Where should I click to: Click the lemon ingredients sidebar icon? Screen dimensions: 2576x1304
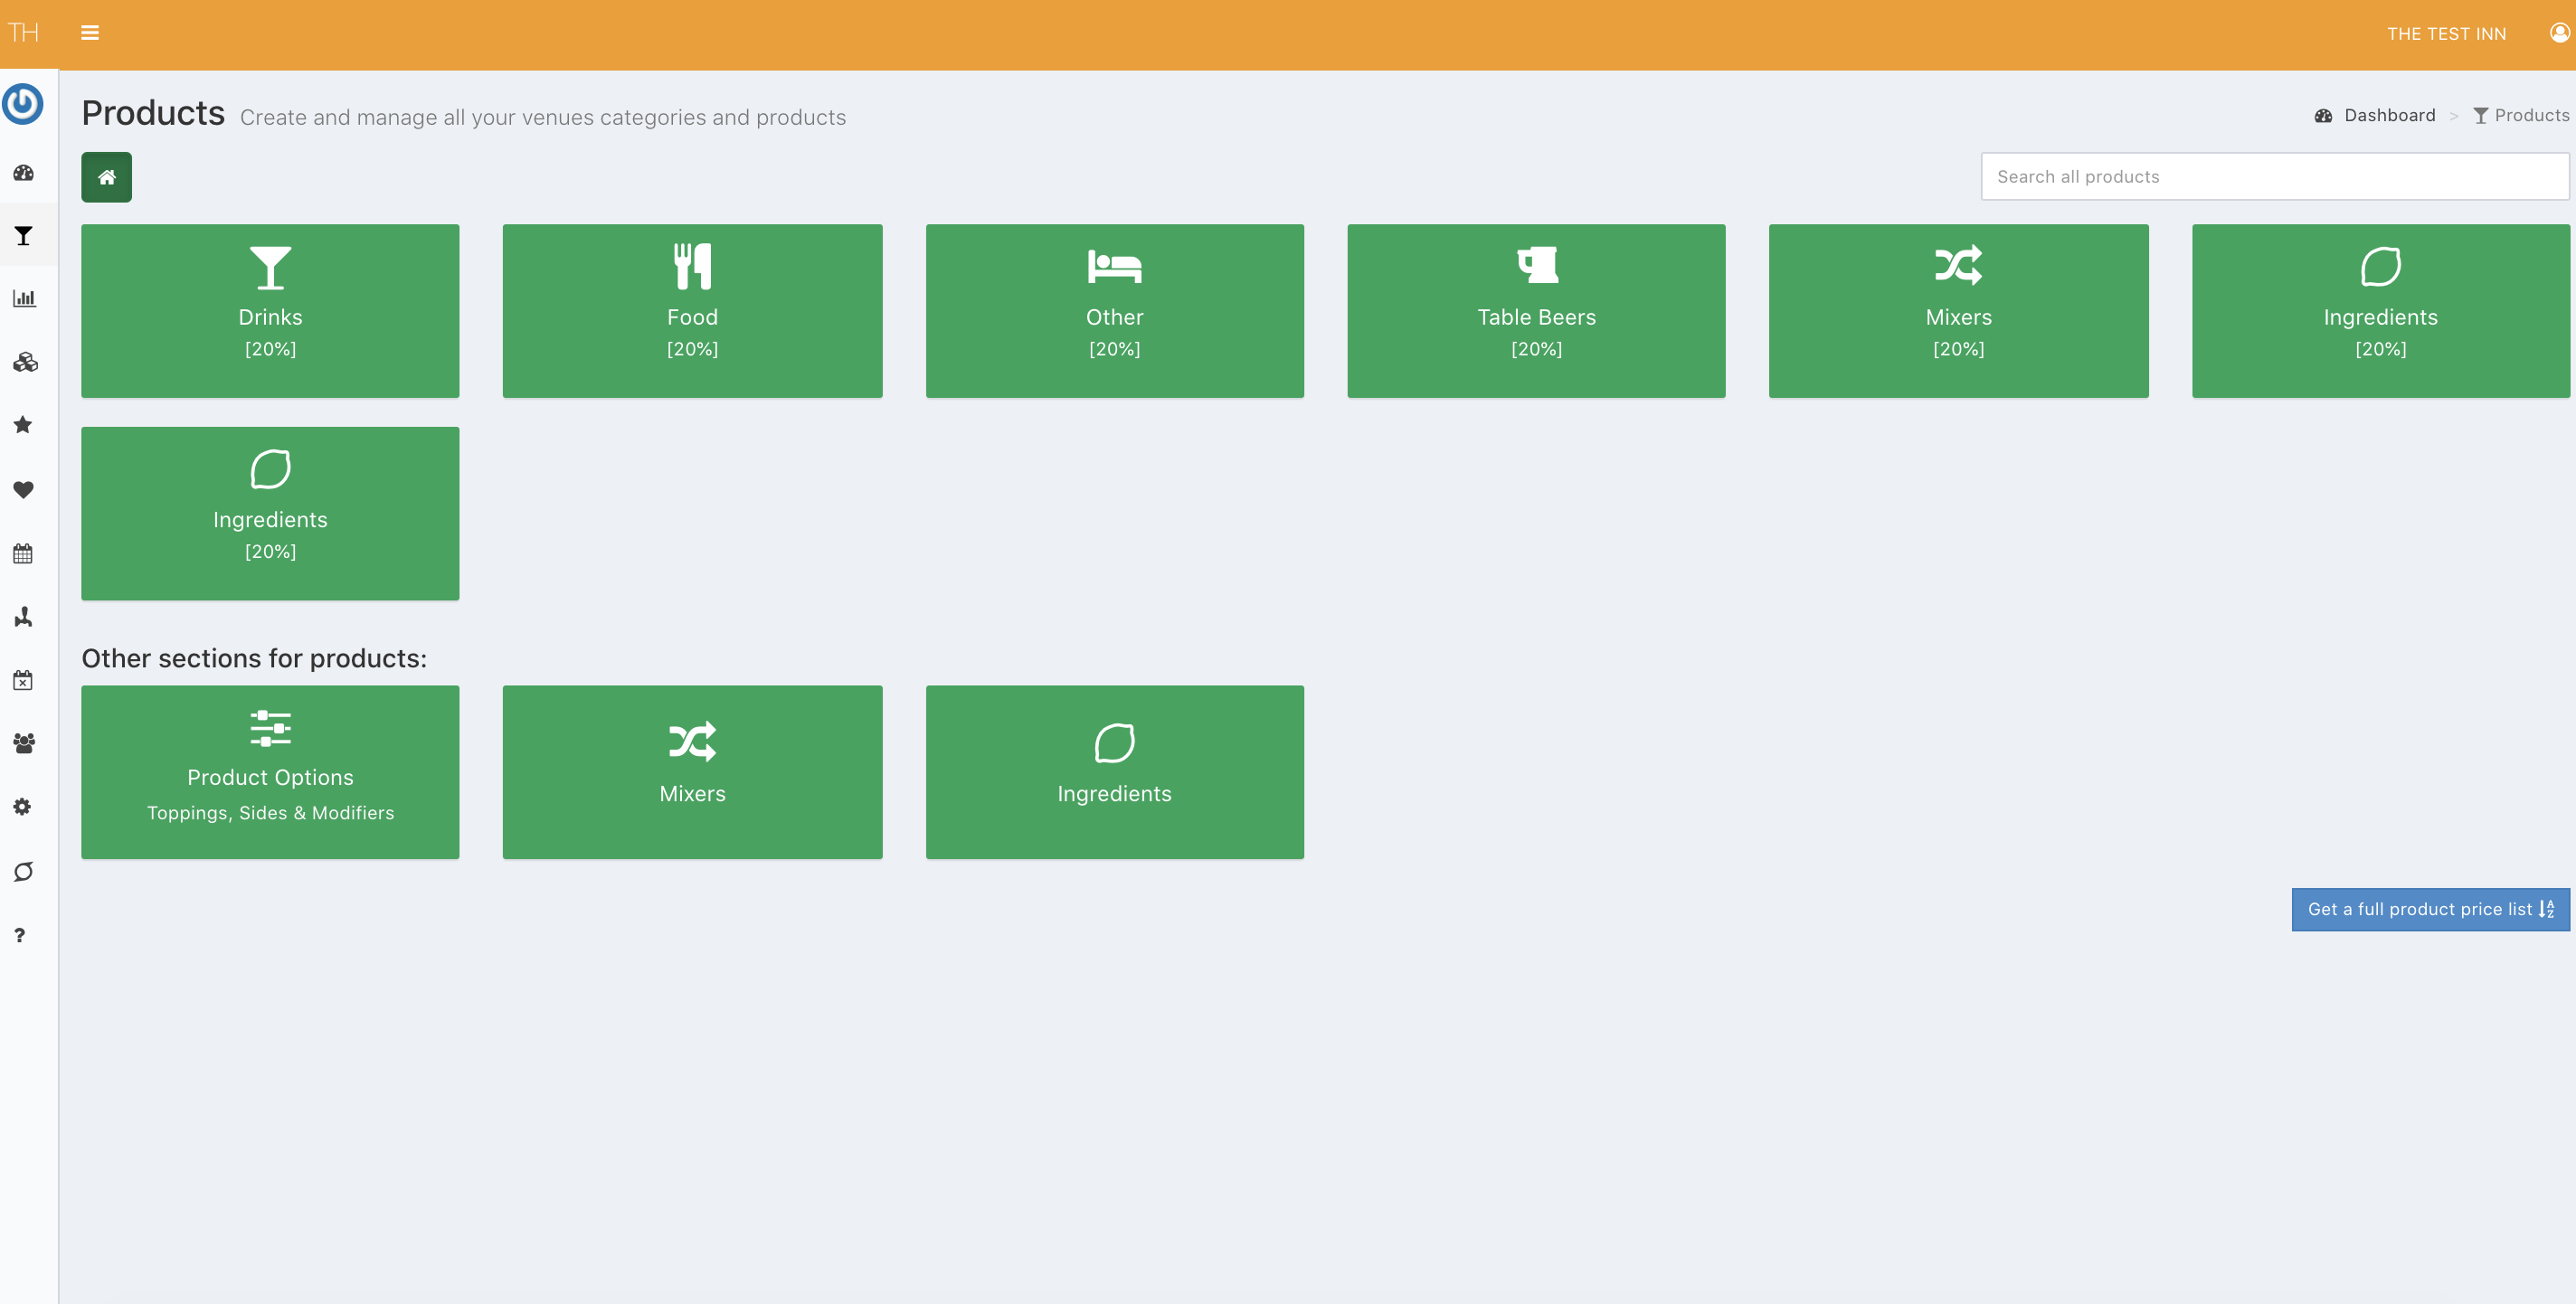[x=24, y=871]
